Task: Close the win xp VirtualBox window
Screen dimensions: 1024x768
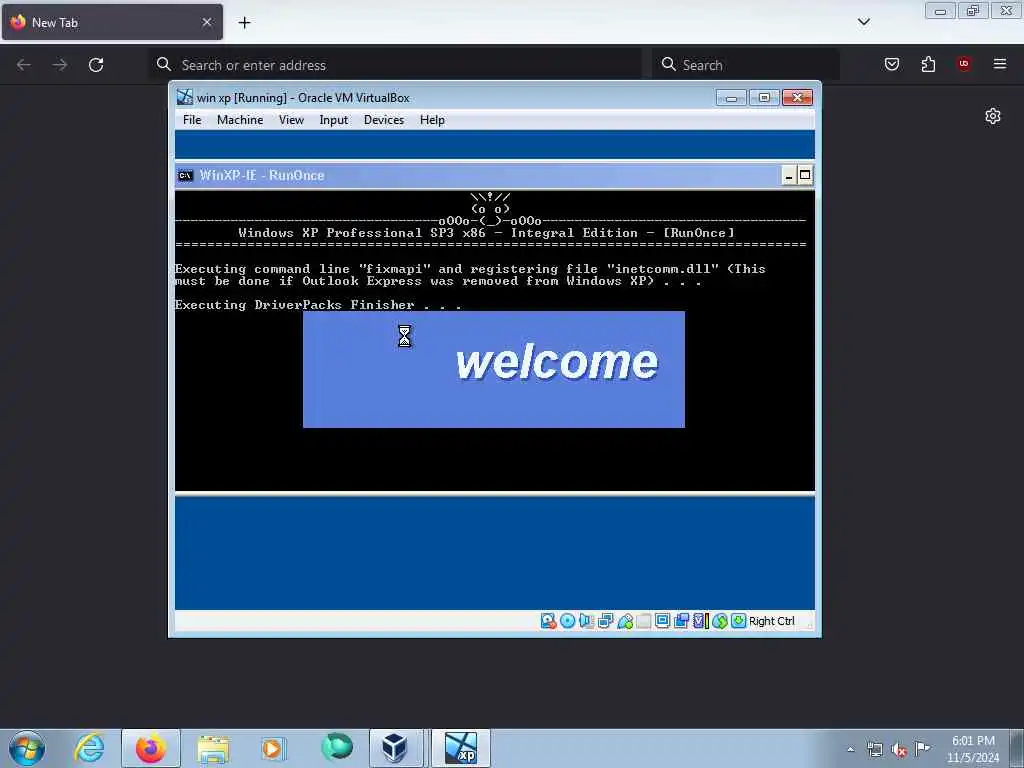Action: click(797, 98)
